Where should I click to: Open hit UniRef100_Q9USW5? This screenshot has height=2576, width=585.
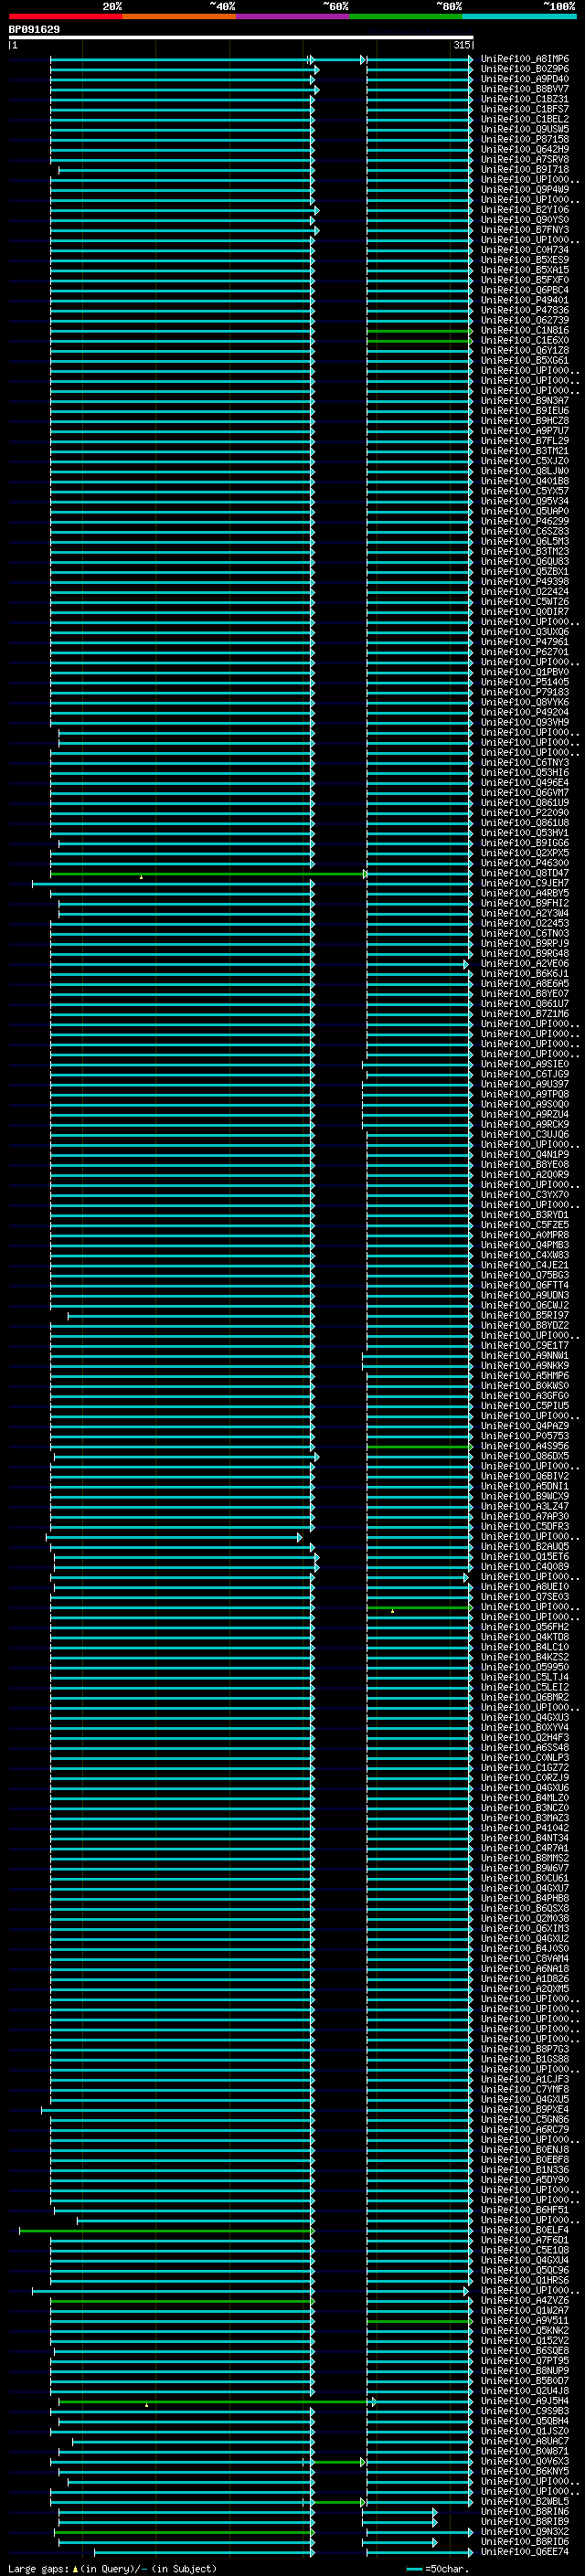click(x=524, y=129)
